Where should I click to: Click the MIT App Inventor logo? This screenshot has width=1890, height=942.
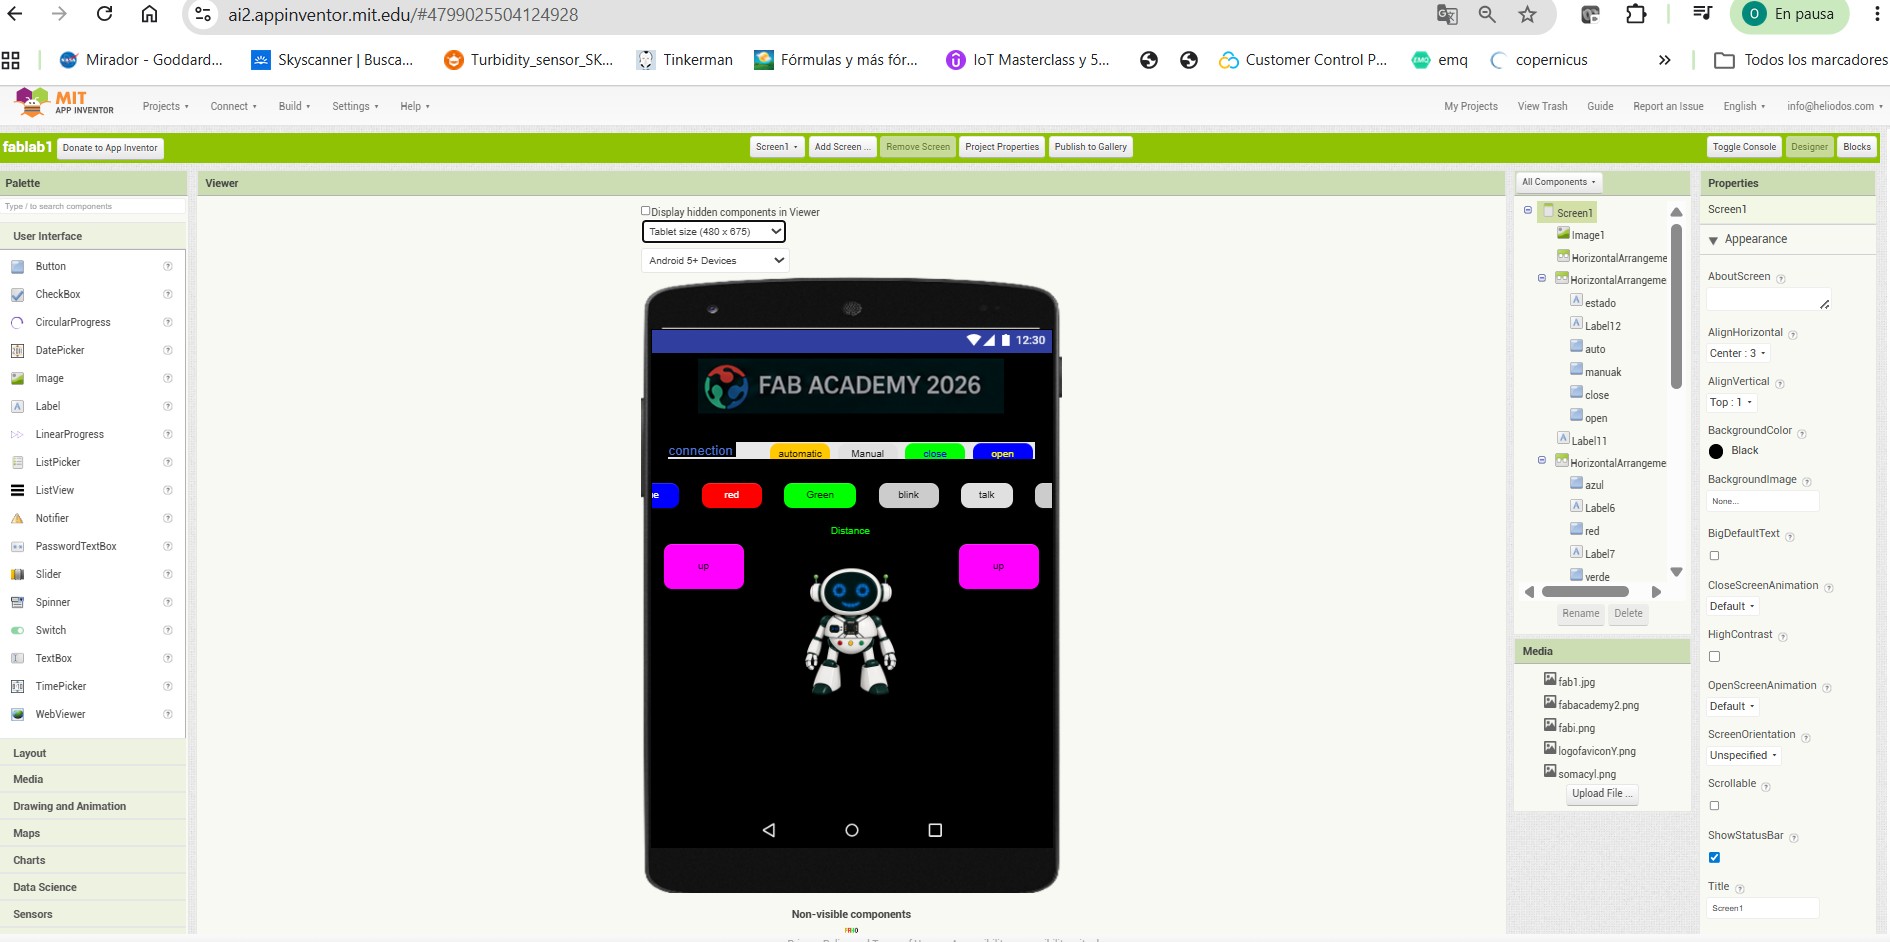click(64, 102)
